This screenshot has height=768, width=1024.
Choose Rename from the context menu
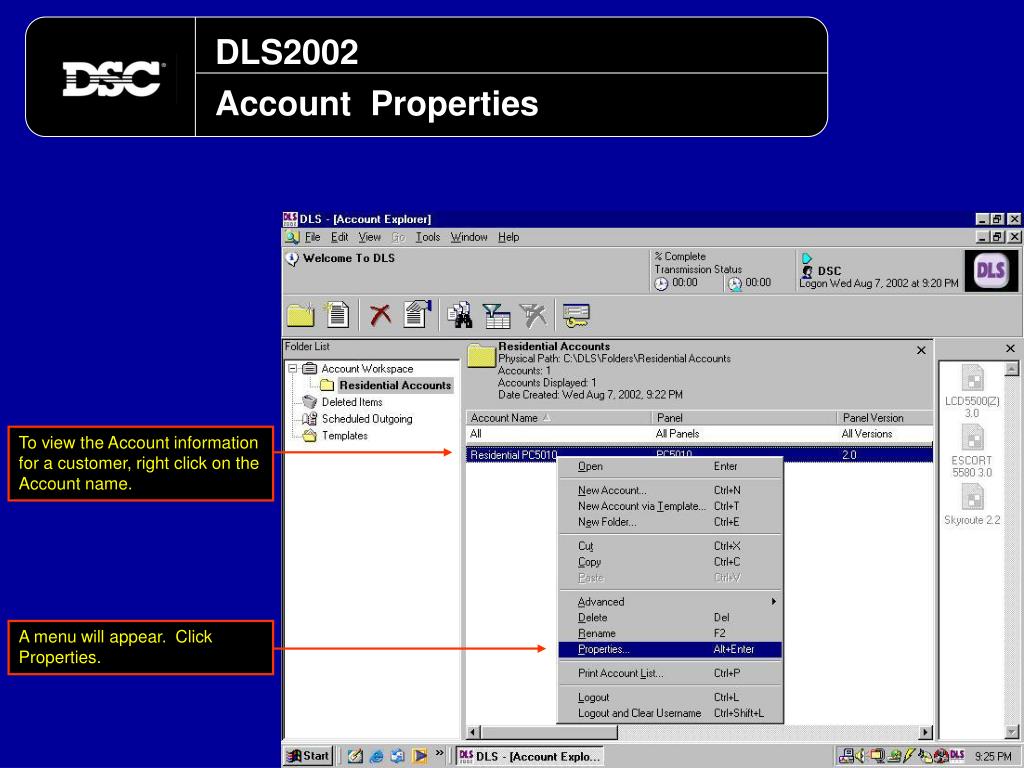(x=671, y=633)
